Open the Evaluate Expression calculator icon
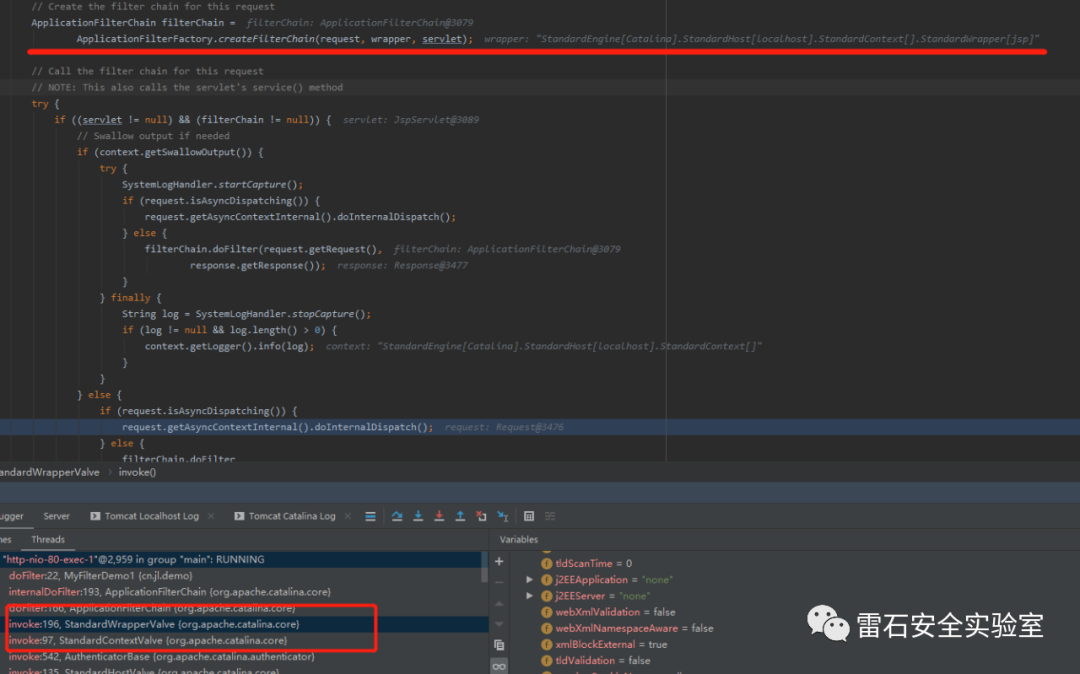The width and height of the screenshot is (1080, 674). click(x=529, y=516)
